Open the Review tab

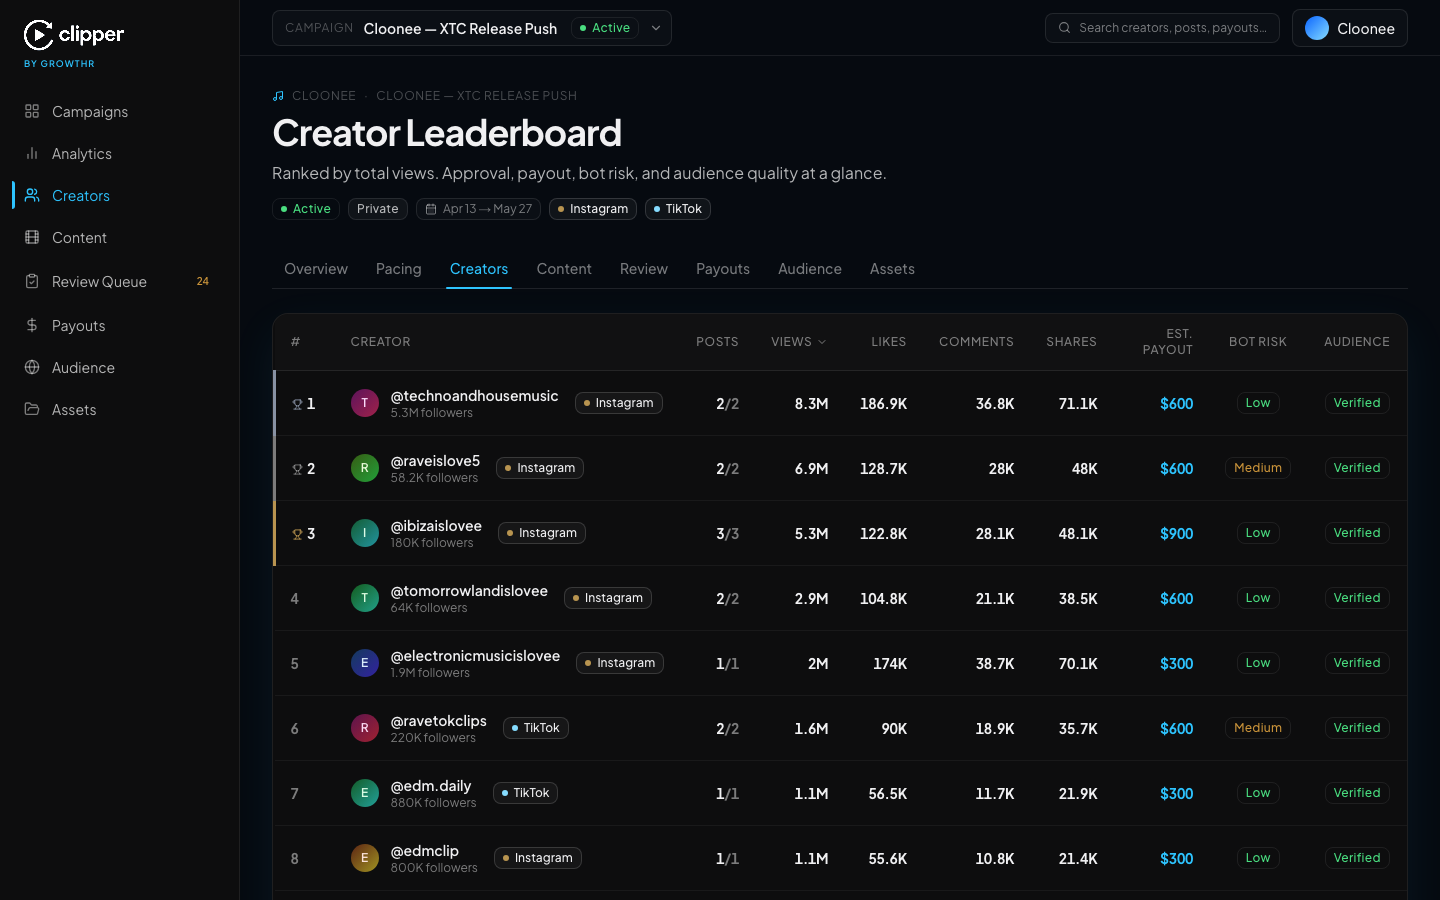point(644,269)
